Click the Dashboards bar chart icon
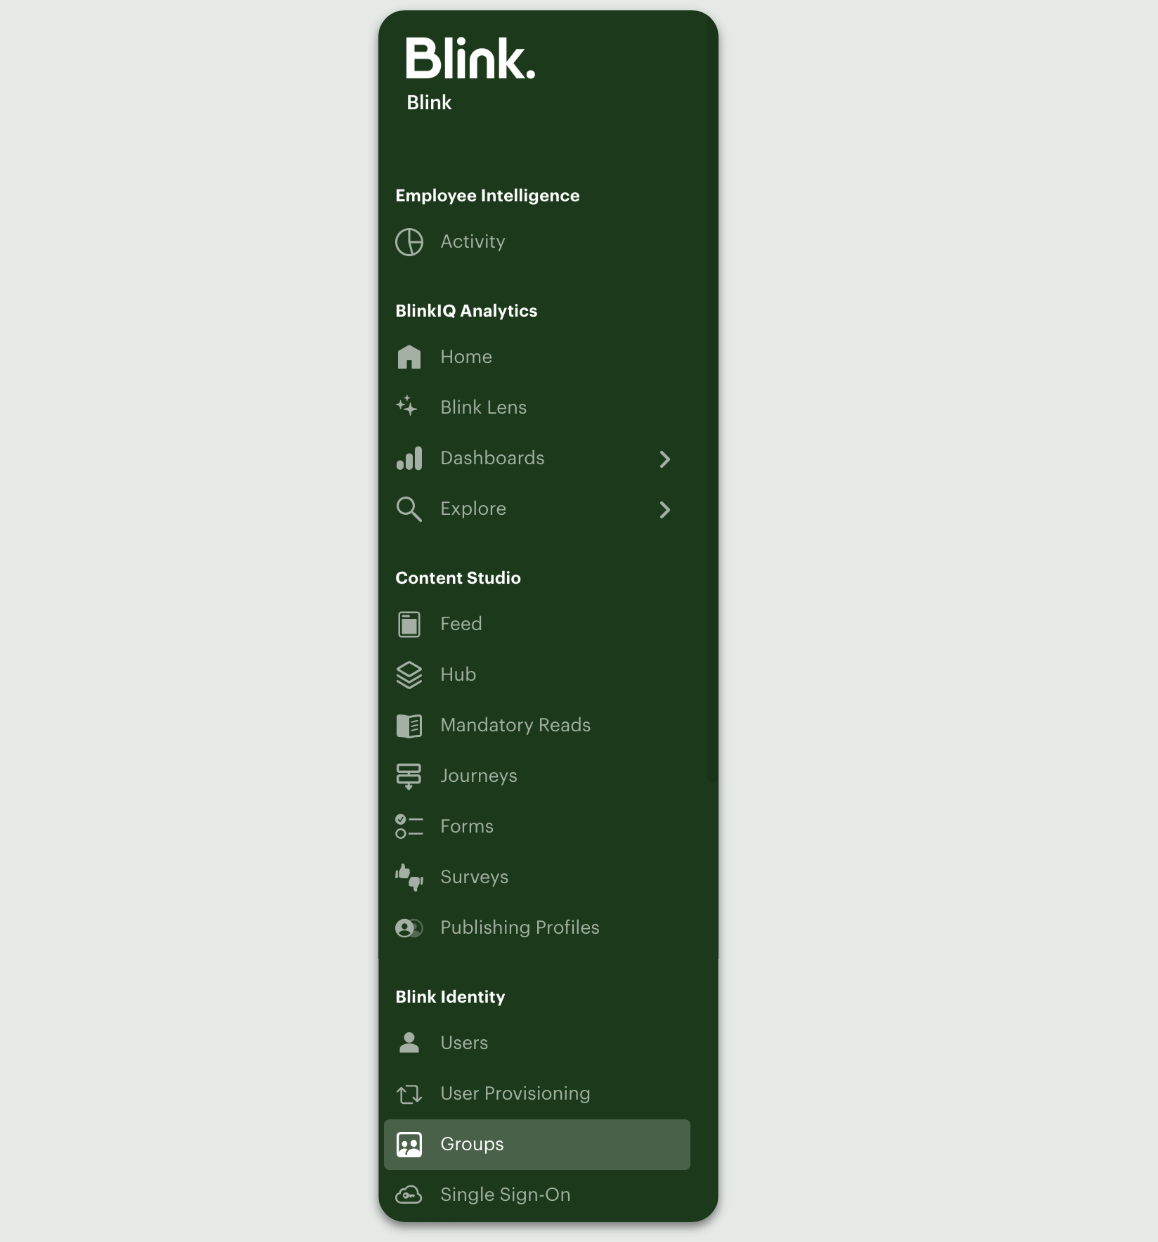 coord(409,458)
